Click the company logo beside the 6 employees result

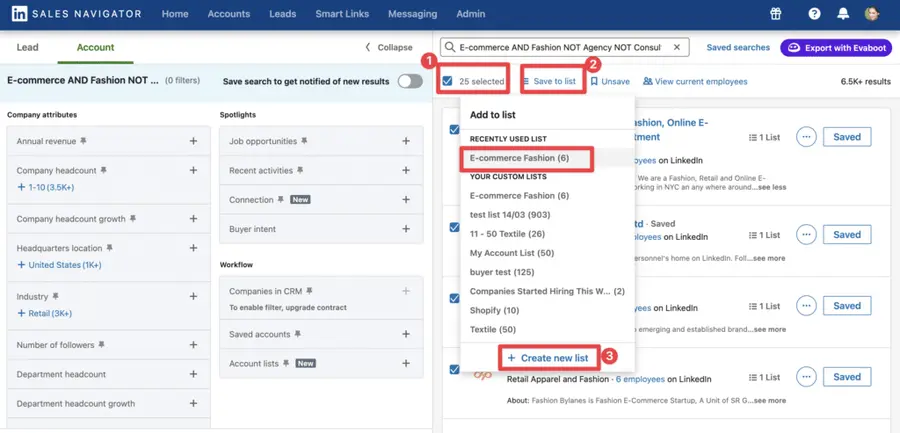pyautogui.click(x=482, y=376)
